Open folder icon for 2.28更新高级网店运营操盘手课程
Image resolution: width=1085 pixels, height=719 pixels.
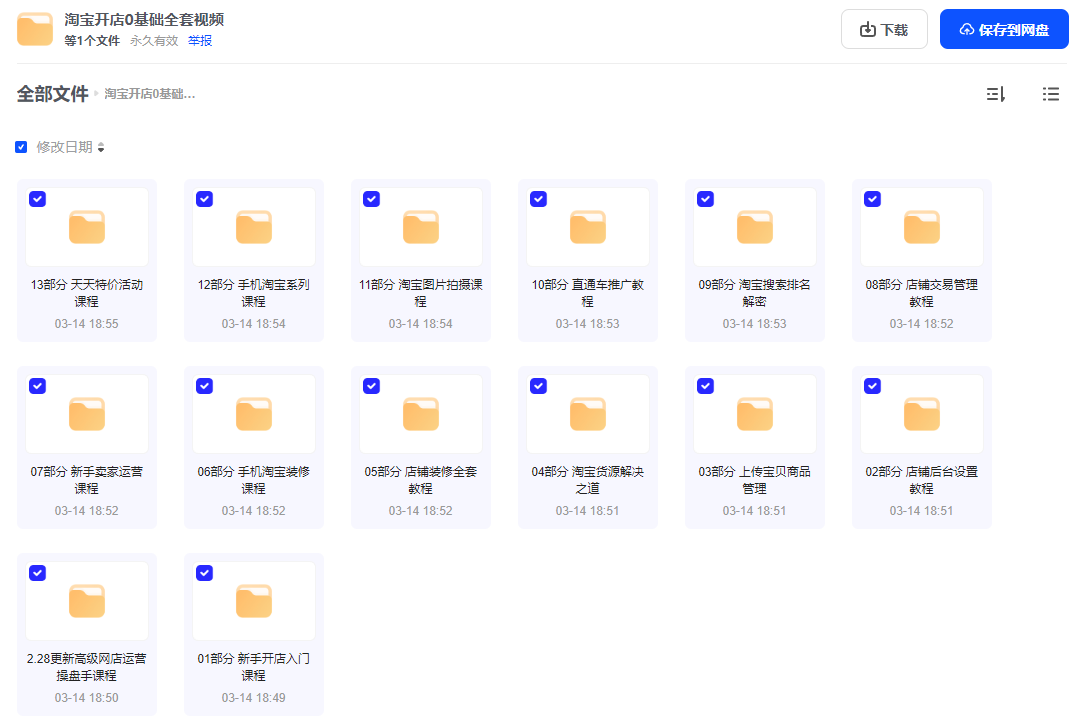coord(86,601)
